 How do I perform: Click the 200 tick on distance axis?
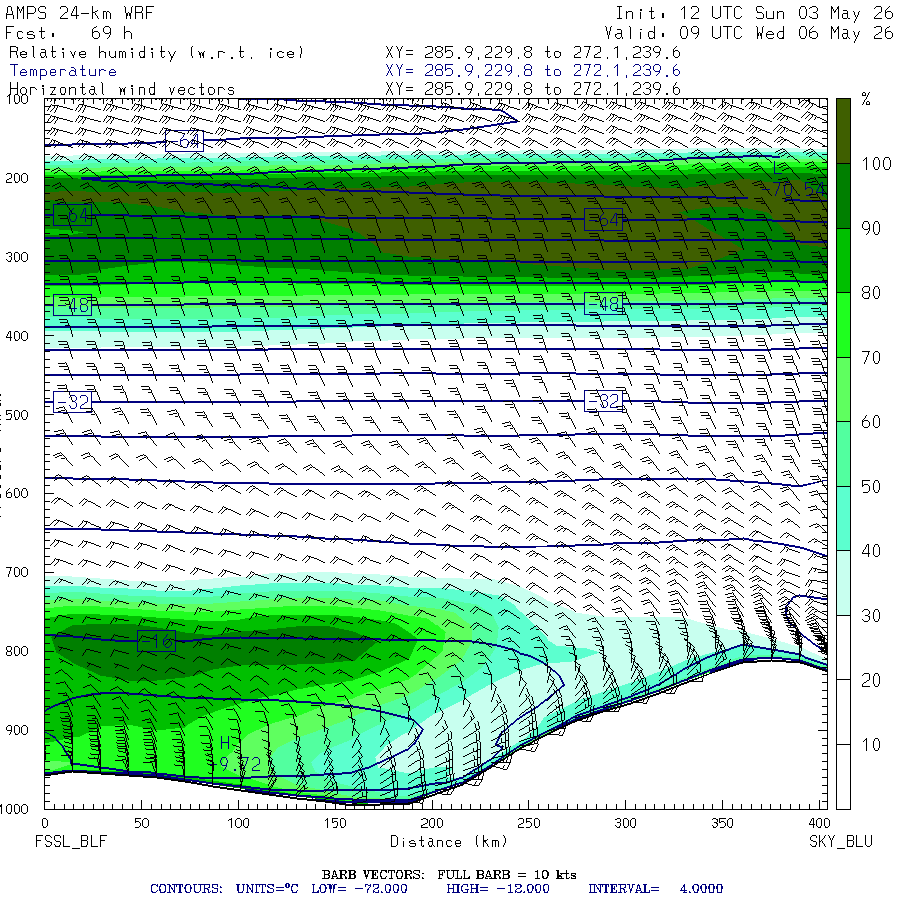pyautogui.click(x=432, y=823)
